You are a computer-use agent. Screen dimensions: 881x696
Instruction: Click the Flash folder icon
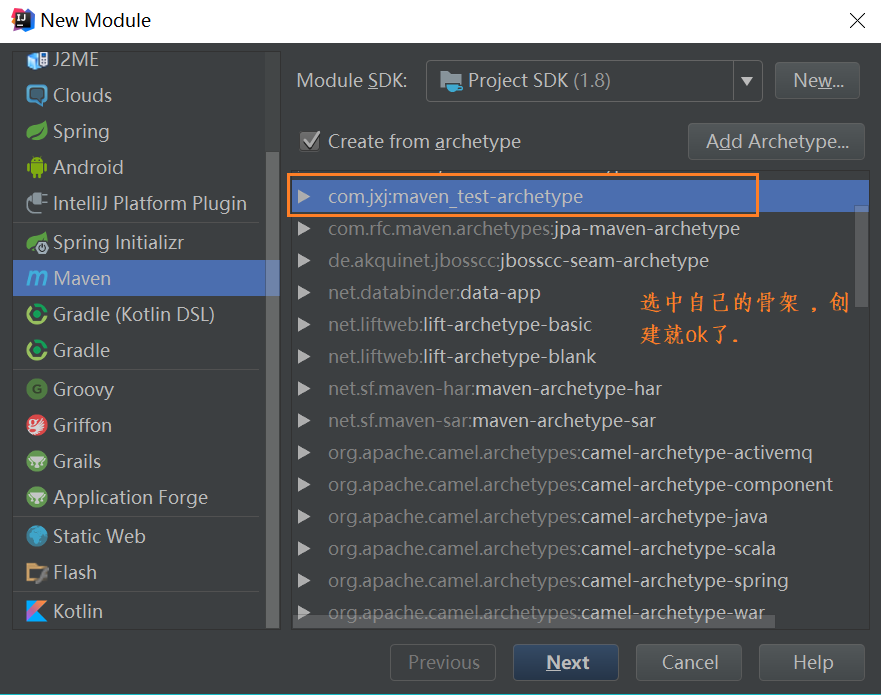[x=37, y=572]
